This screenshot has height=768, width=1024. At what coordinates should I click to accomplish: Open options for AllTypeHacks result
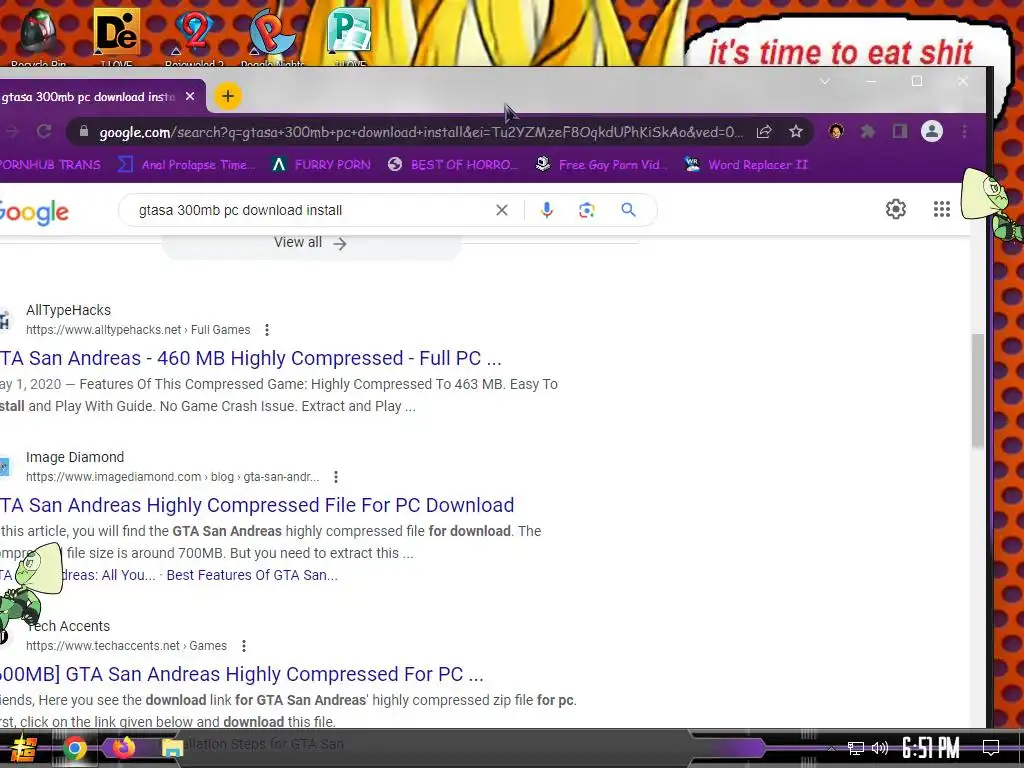point(266,330)
